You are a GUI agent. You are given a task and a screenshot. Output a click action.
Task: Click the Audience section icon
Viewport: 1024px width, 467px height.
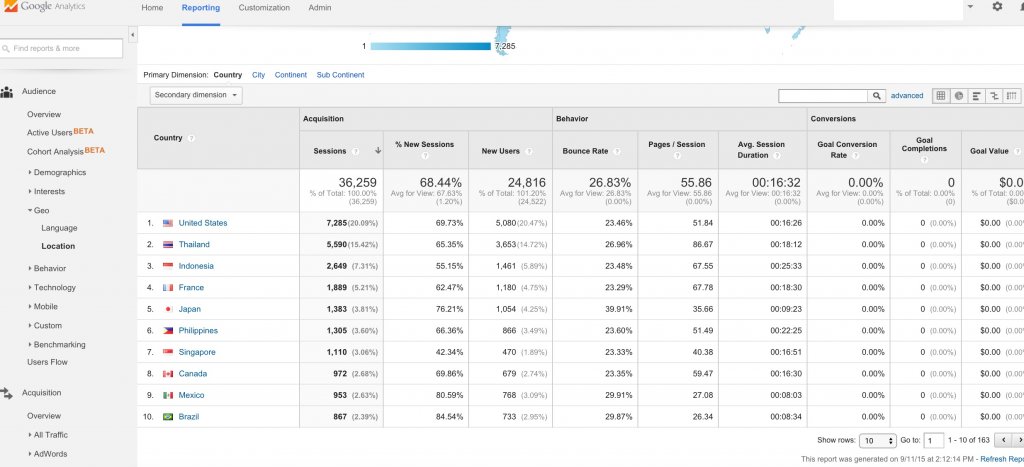tap(7, 92)
